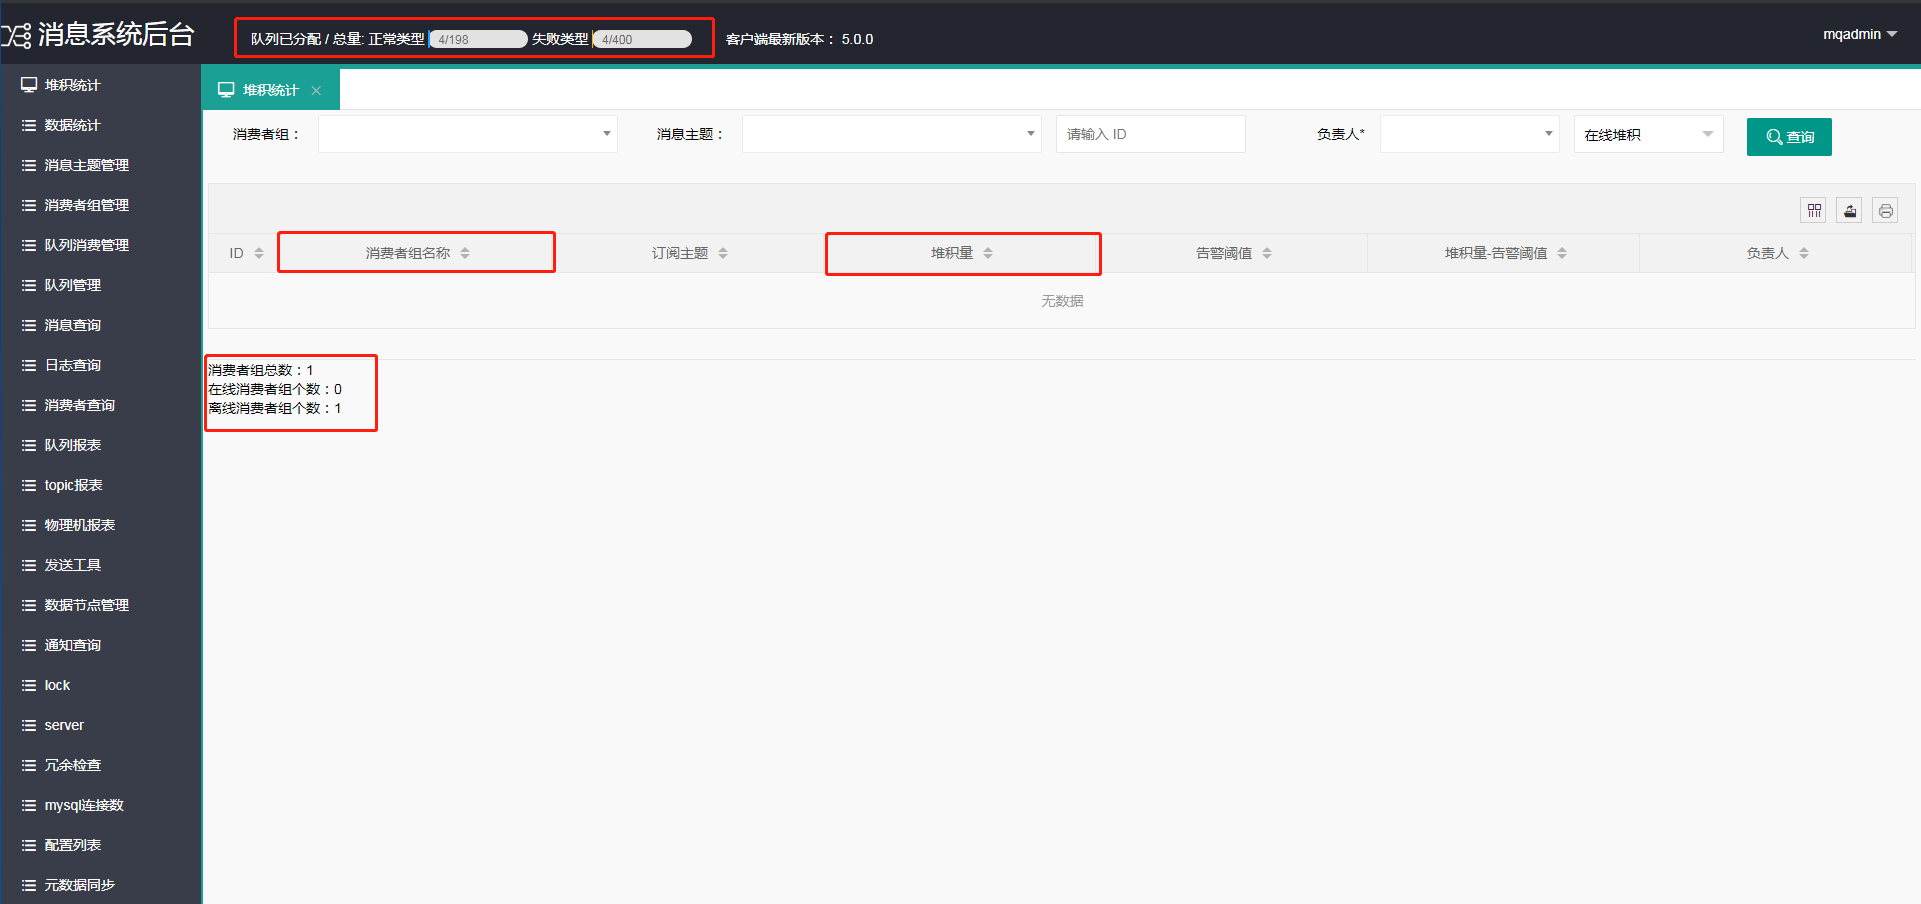Click the list icon beside 队列管理
Screen dimensions: 1921x904
[29, 285]
